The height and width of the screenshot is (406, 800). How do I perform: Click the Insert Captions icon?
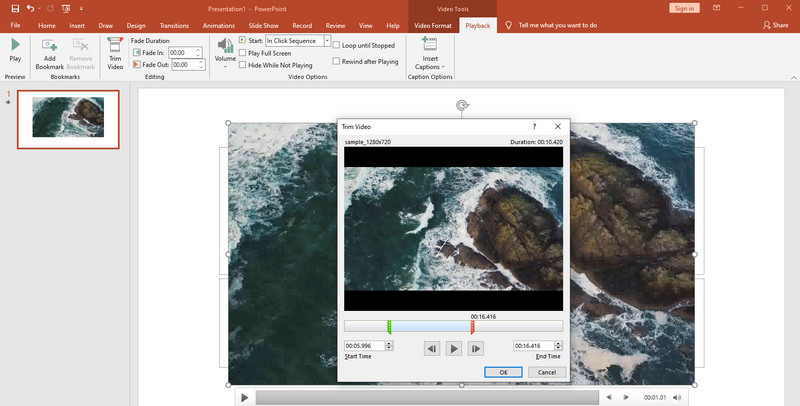[430, 46]
